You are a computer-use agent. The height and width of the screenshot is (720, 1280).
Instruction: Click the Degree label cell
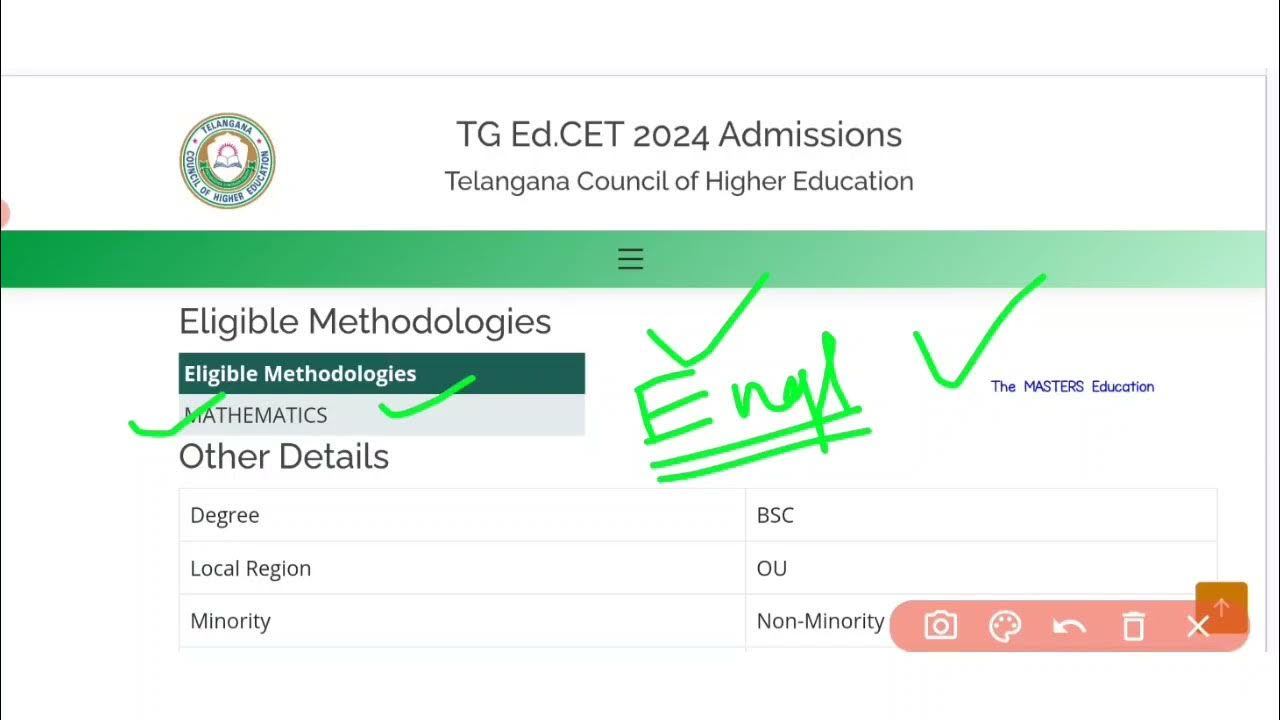[225, 515]
